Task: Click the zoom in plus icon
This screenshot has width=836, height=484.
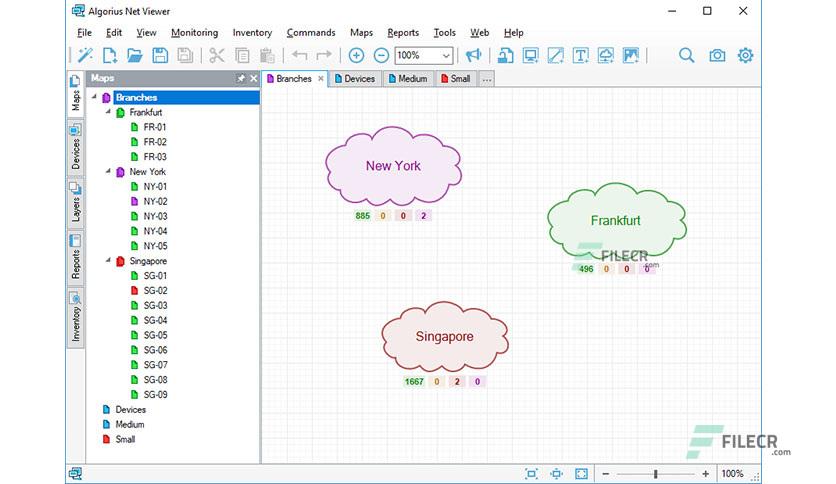Action: pyautogui.click(x=356, y=55)
